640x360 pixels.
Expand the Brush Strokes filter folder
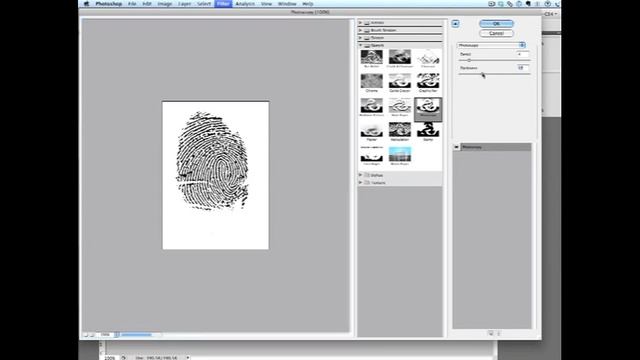pyautogui.click(x=360, y=30)
